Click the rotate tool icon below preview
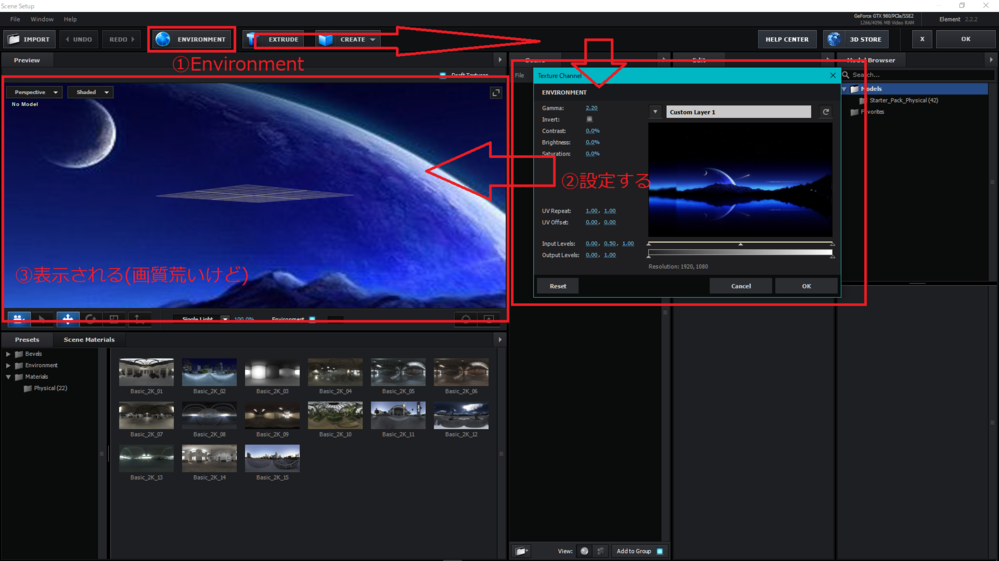The height and width of the screenshot is (561, 999). pyautogui.click(x=91, y=319)
